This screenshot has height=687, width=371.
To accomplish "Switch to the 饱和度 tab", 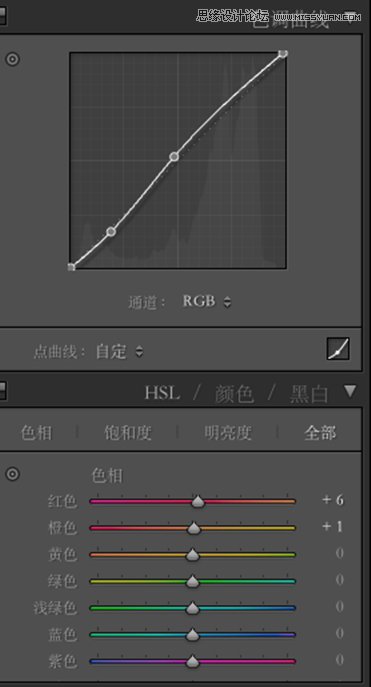I will click(127, 433).
